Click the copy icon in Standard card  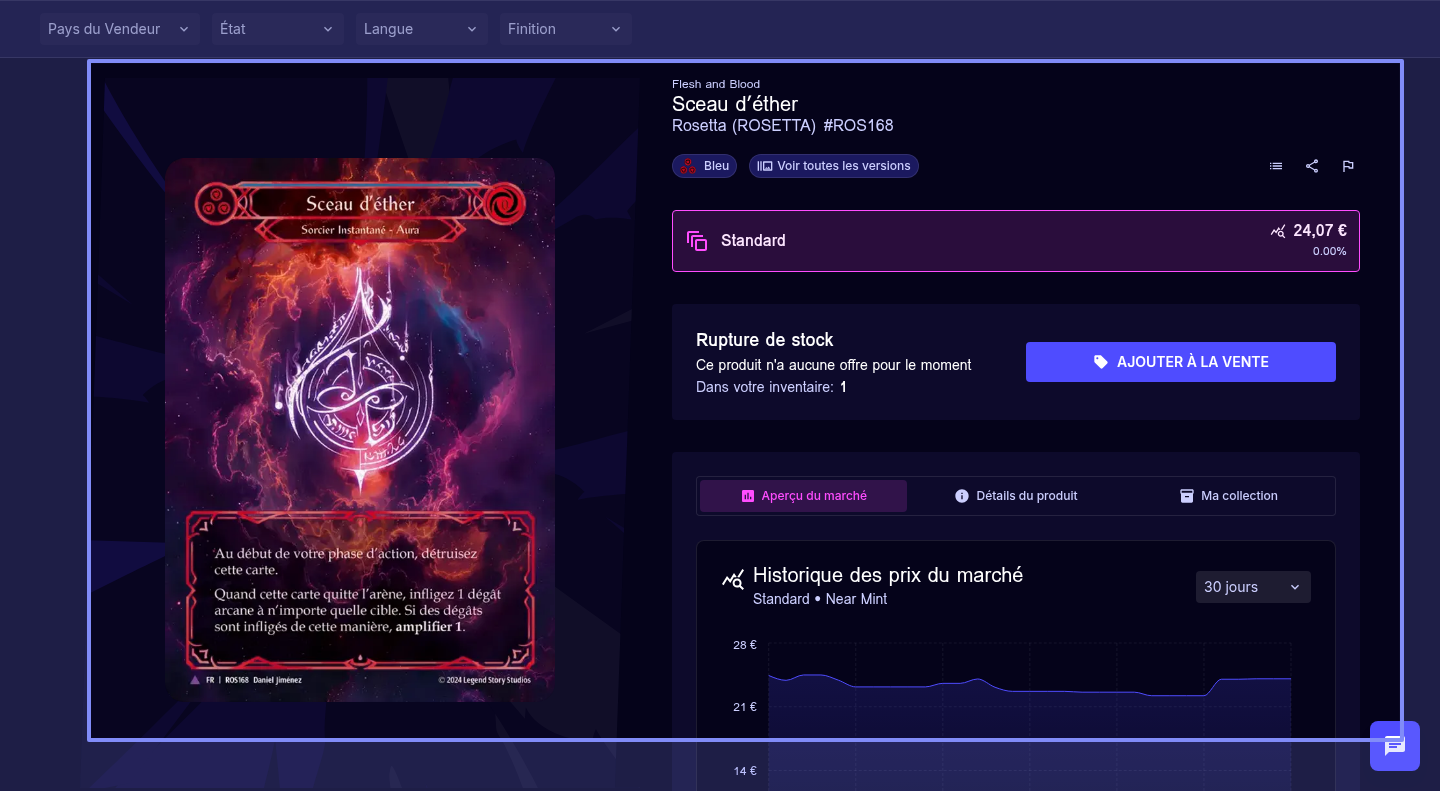pyautogui.click(x=697, y=241)
